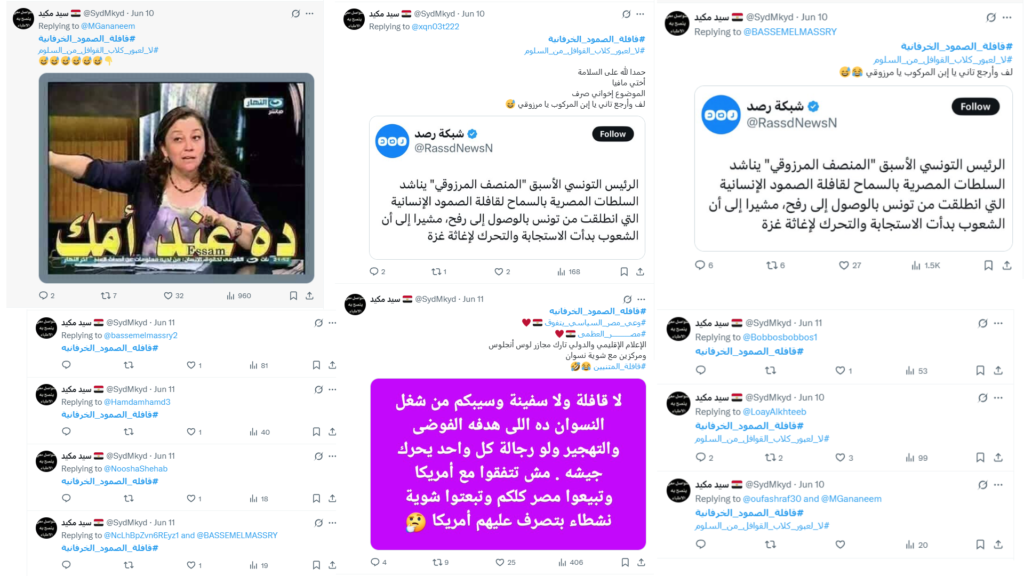Like the tweet with 32 likes

(168, 296)
